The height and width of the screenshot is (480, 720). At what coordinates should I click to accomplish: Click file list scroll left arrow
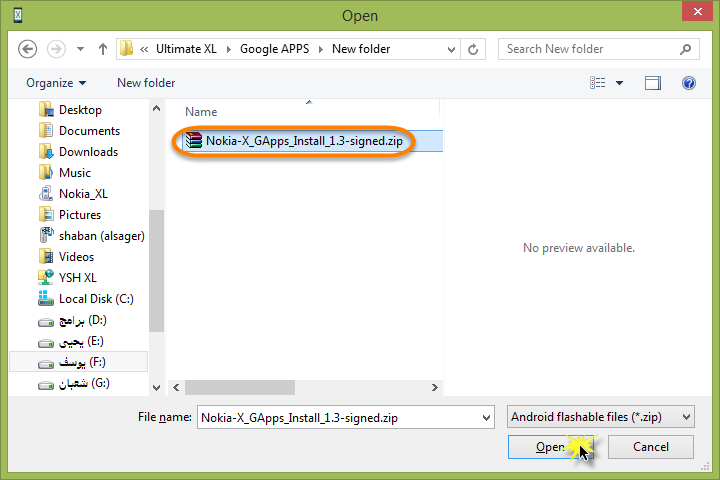point(176,388)
